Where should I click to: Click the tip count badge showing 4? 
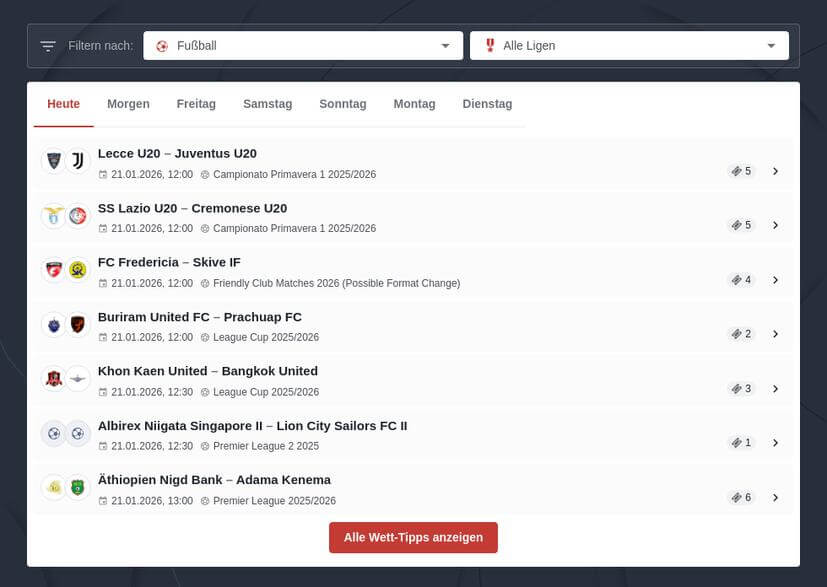click(x=741, y=280)
